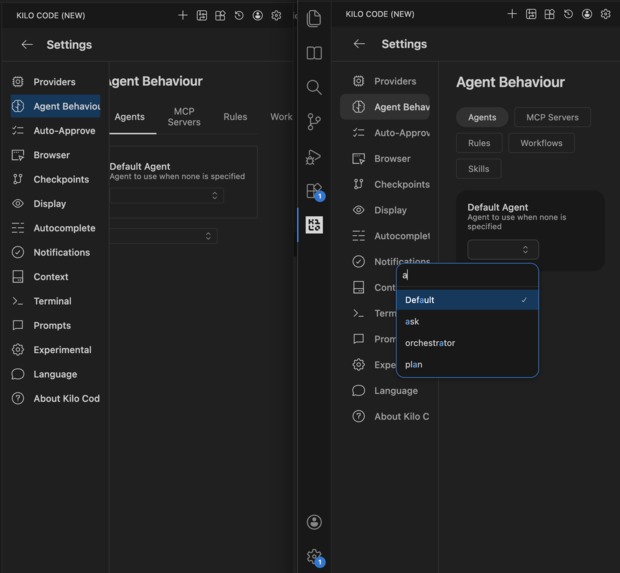
Task: Open Language in right settings sidebar
Action: (385, 391)
